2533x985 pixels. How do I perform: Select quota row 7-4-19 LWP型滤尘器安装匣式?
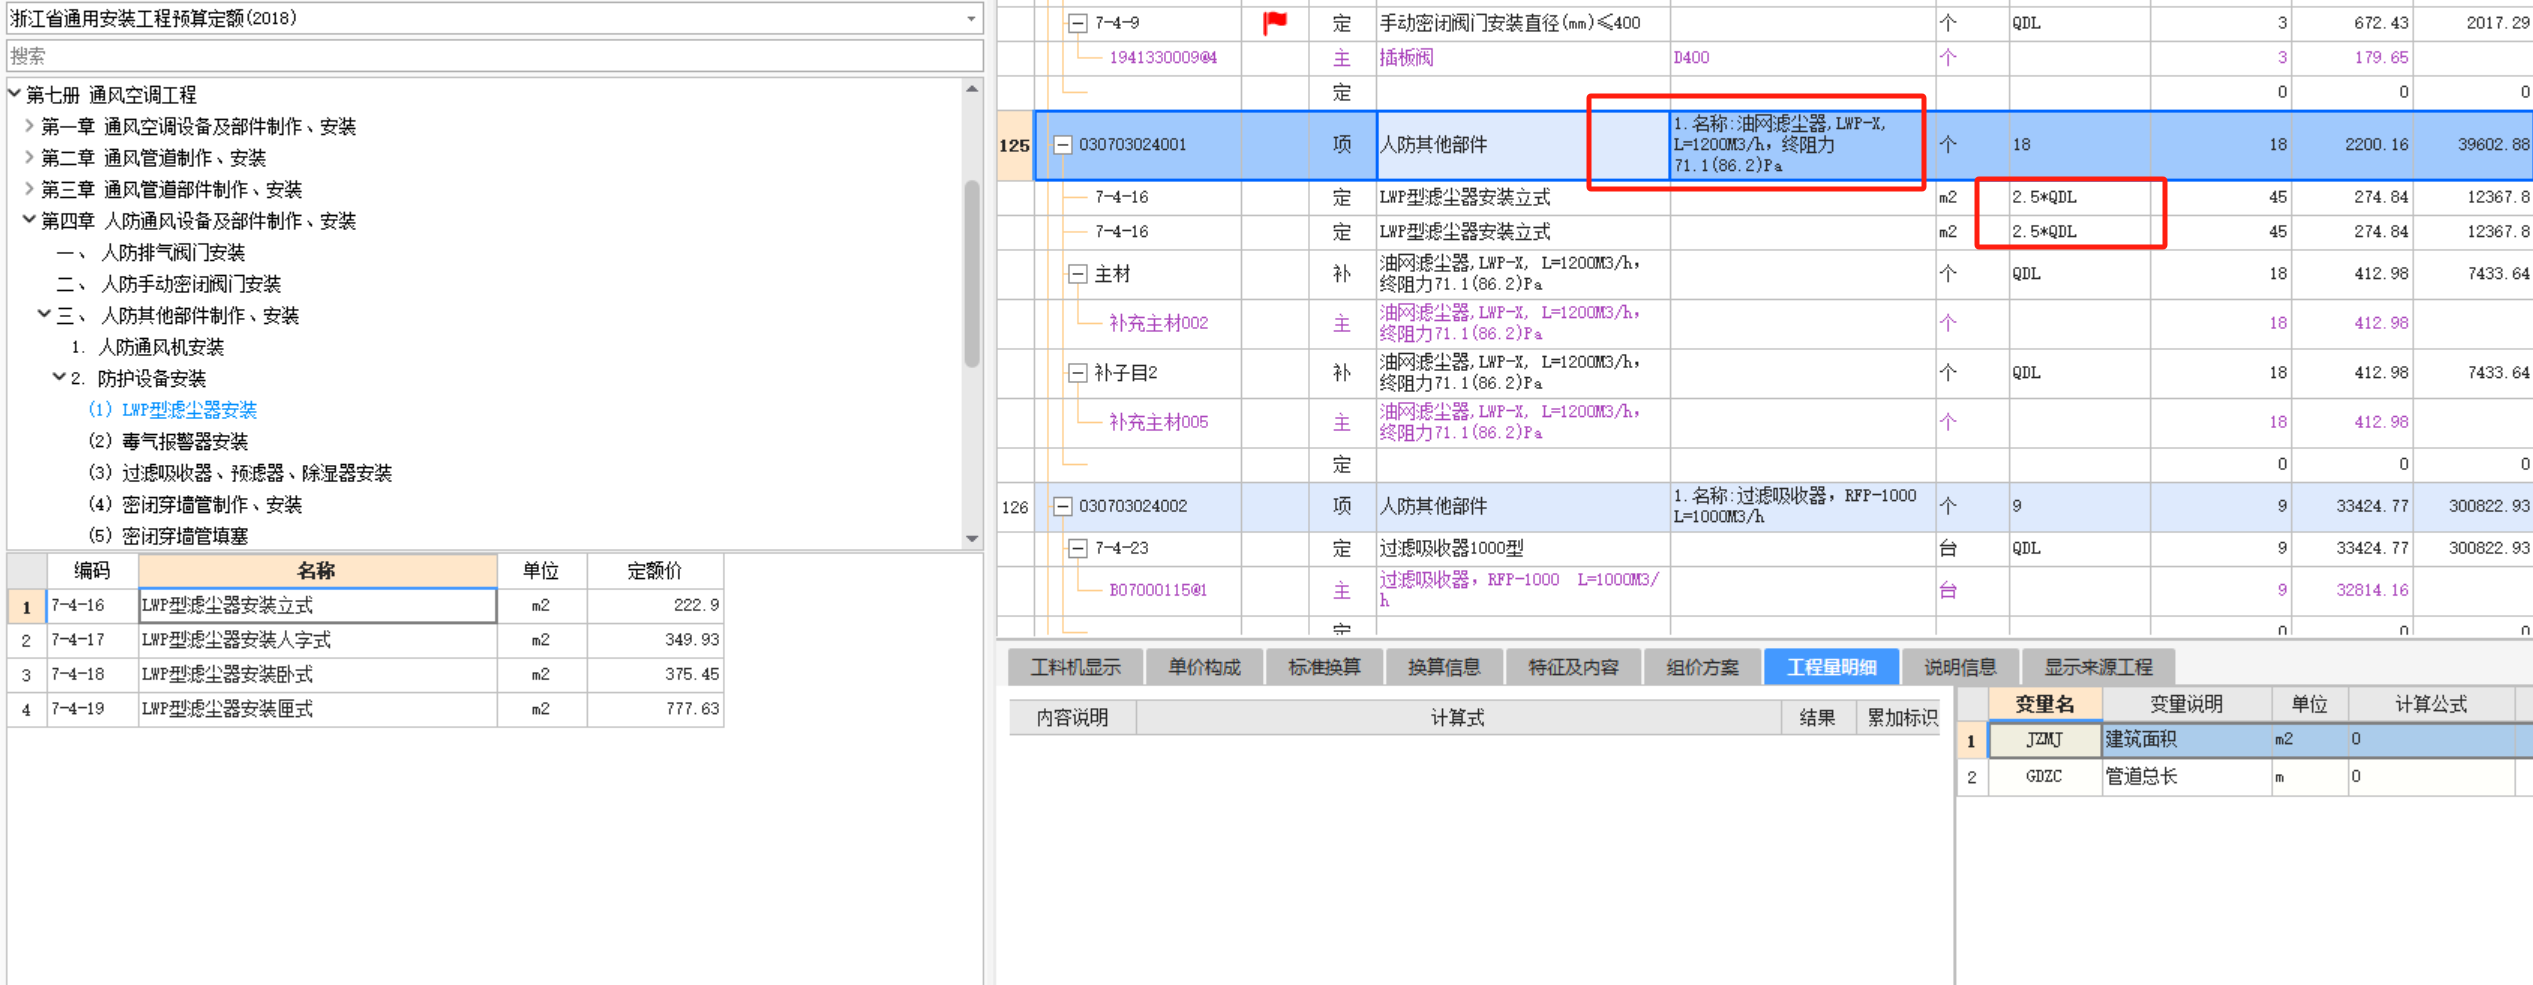click(365, 709)
